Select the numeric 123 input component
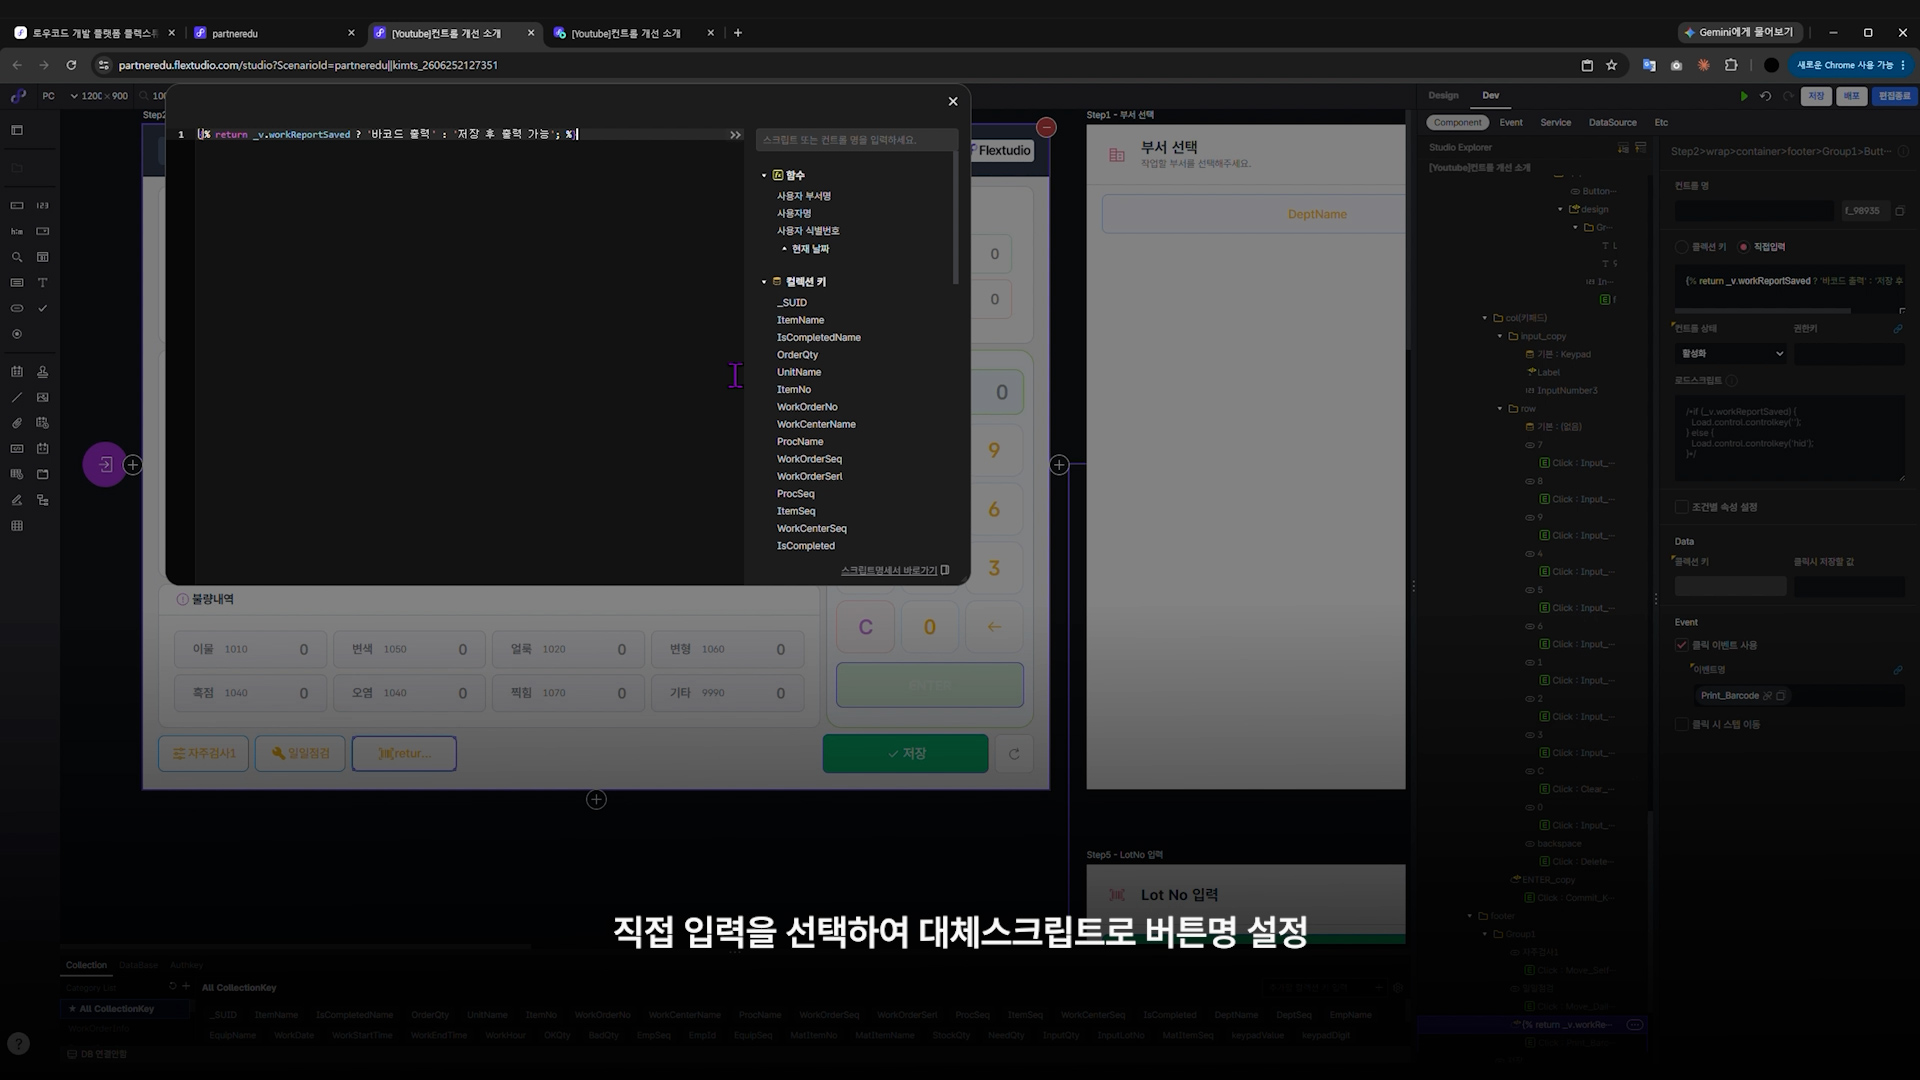 42,205
